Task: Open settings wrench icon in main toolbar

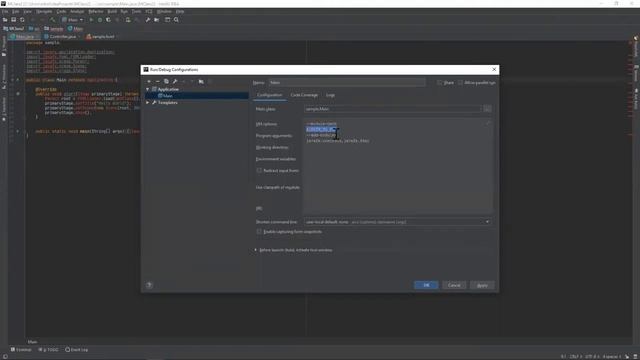Action: coord(147,20)
